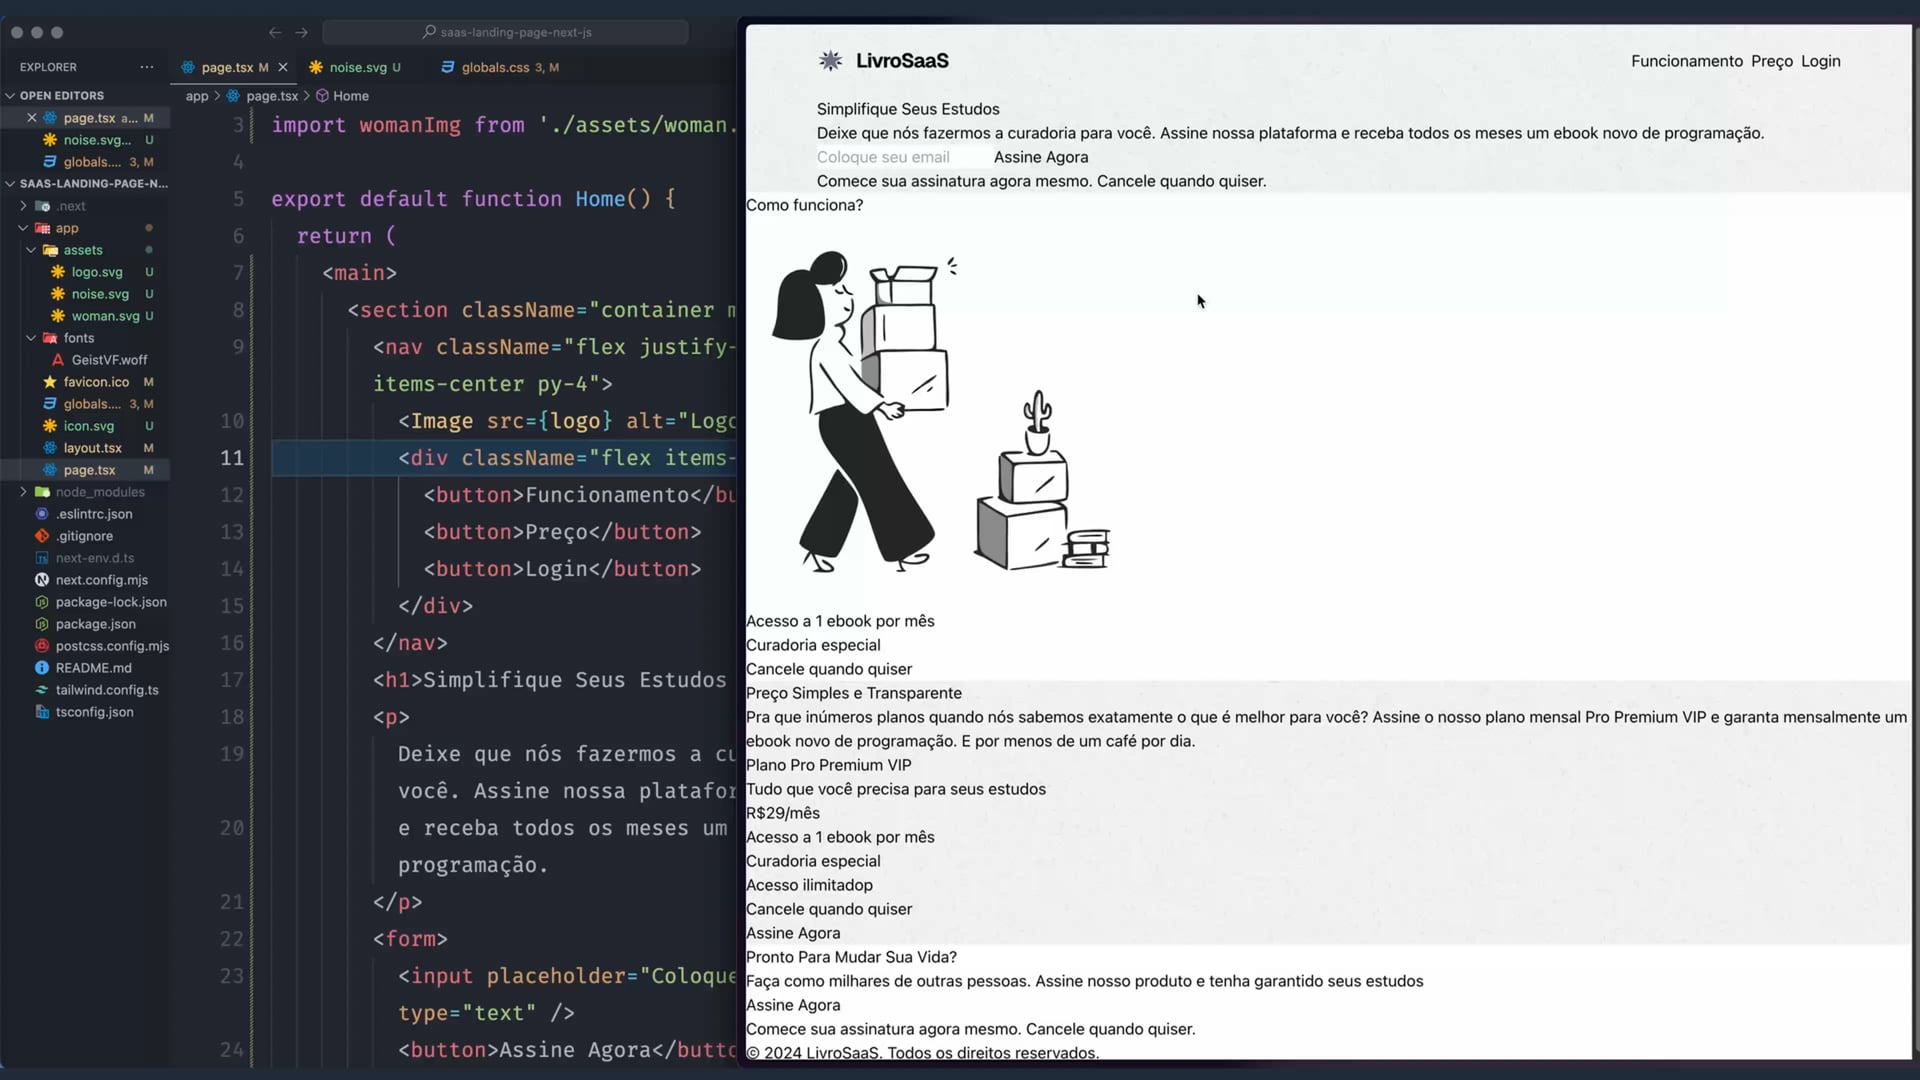Open the README.md file
This screenshot has height=1080, width=1920.
tap(93, 668)
